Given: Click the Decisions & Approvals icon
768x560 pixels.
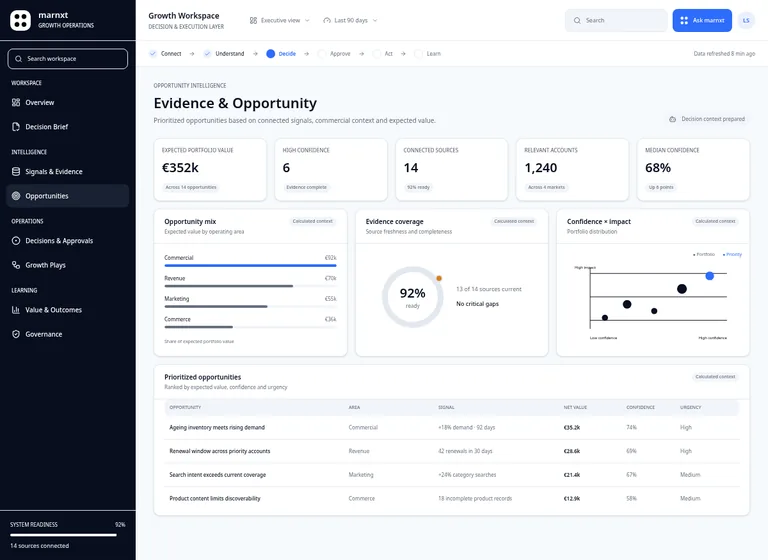Looking at the screenshot, I should tap(16, 241).
